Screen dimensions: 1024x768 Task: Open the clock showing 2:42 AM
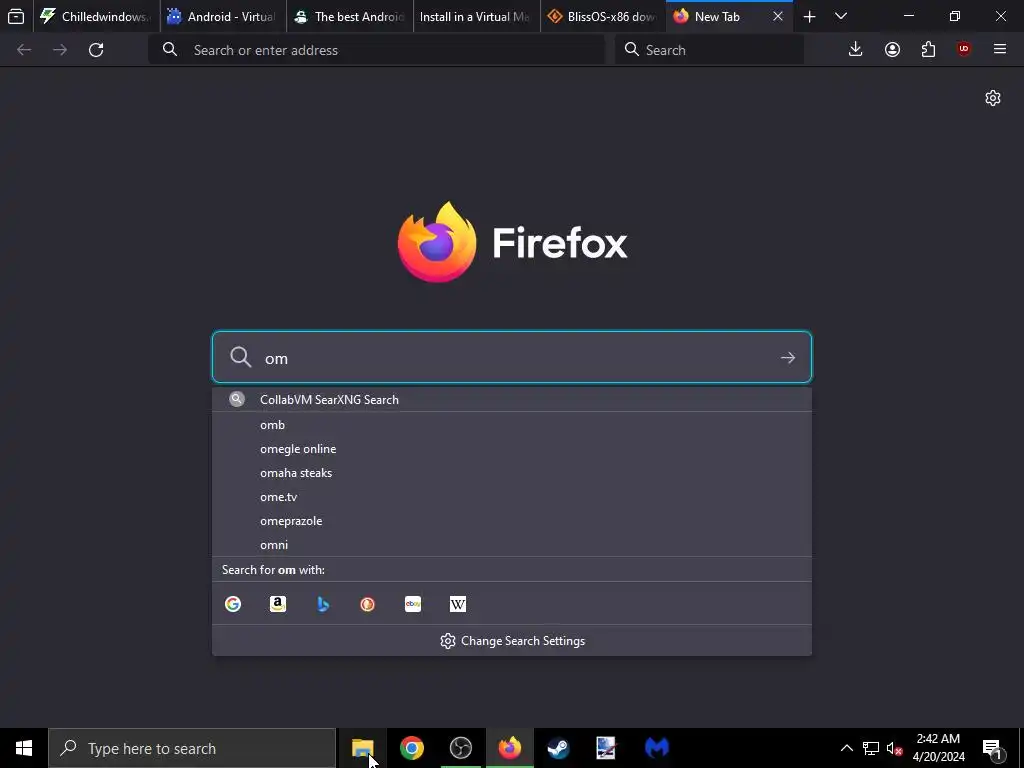pos(938,748)
